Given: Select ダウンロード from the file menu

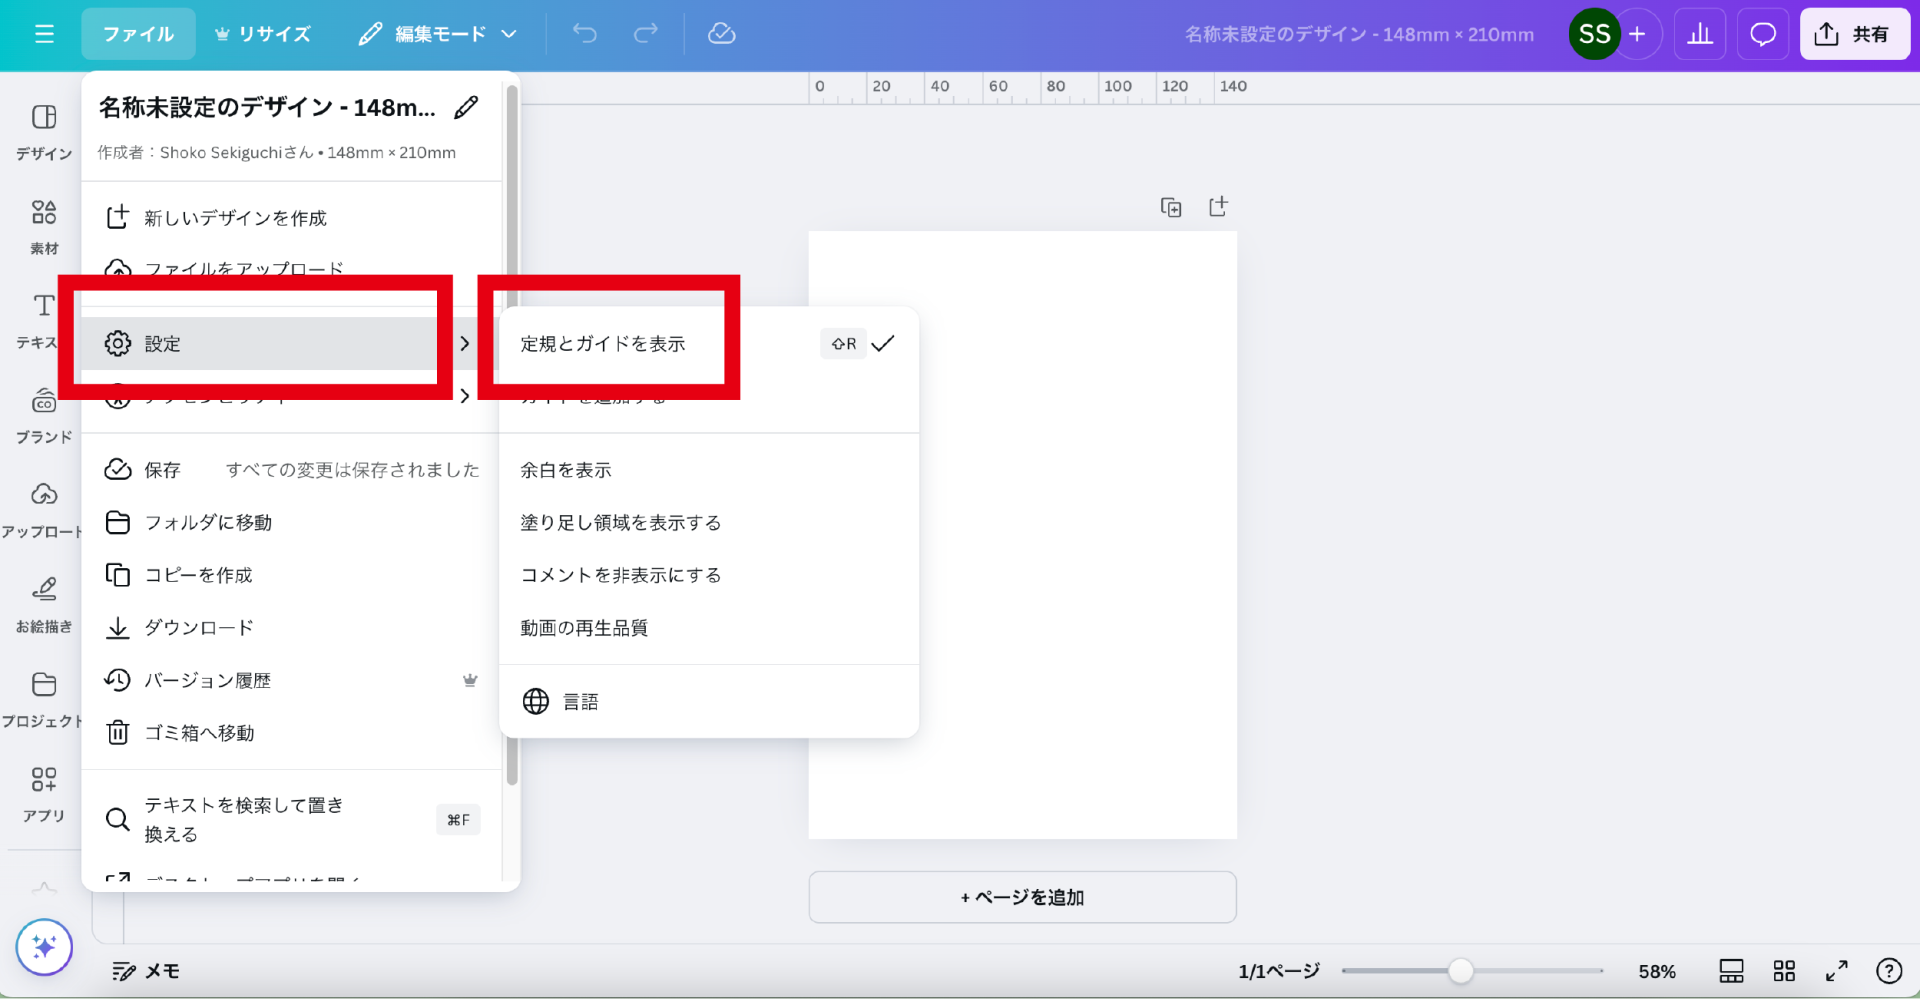Looking at the screenshot, I should point(199,628).
